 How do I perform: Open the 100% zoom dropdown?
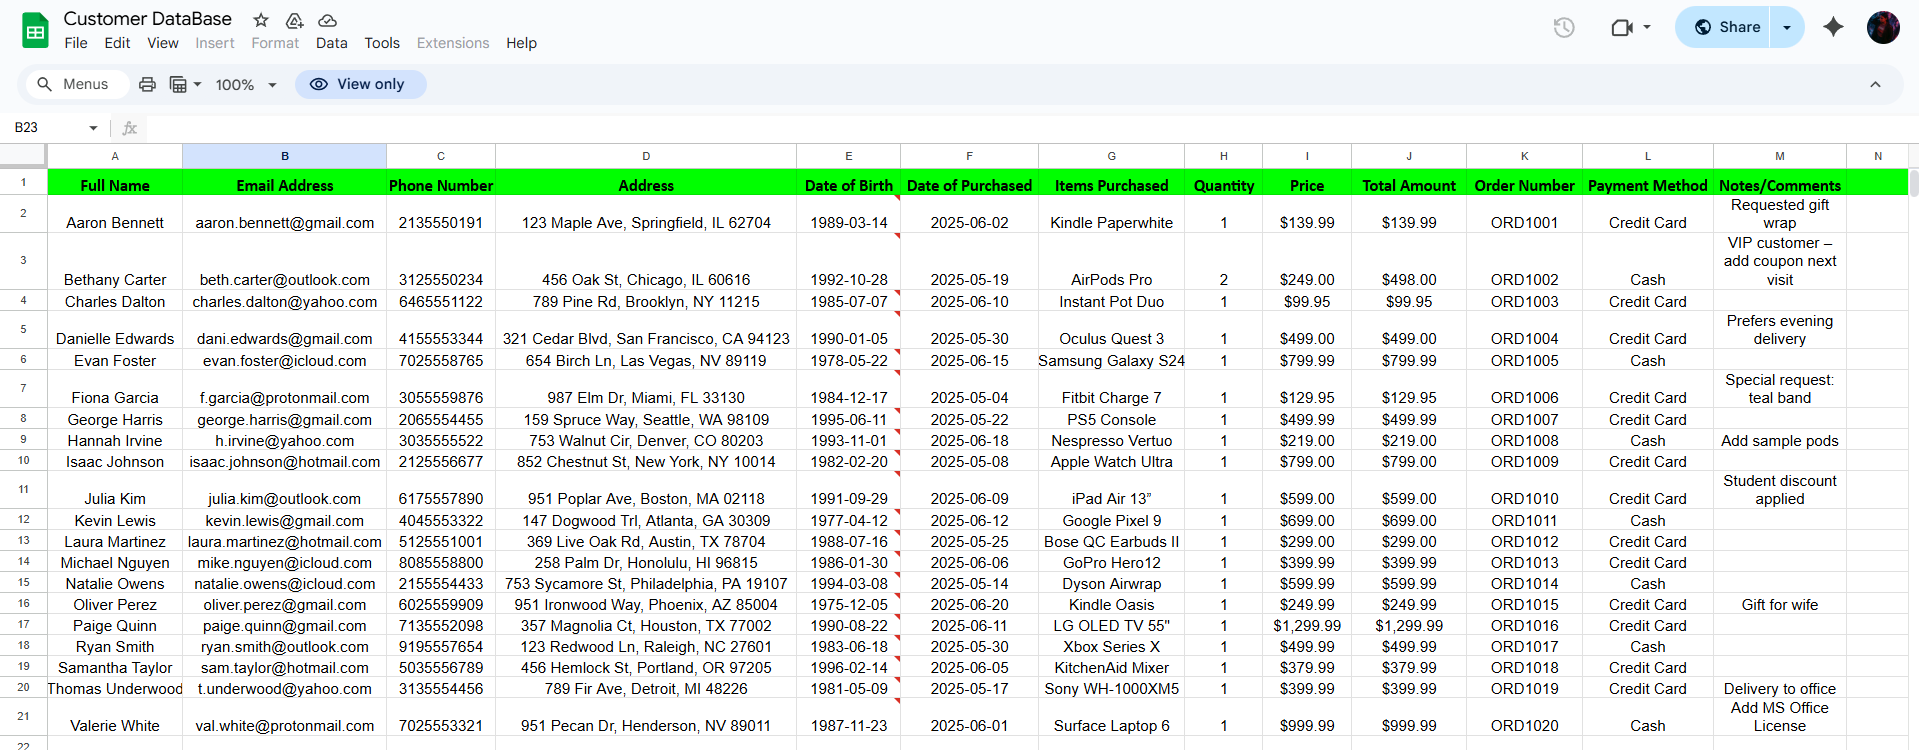(246, 85)
